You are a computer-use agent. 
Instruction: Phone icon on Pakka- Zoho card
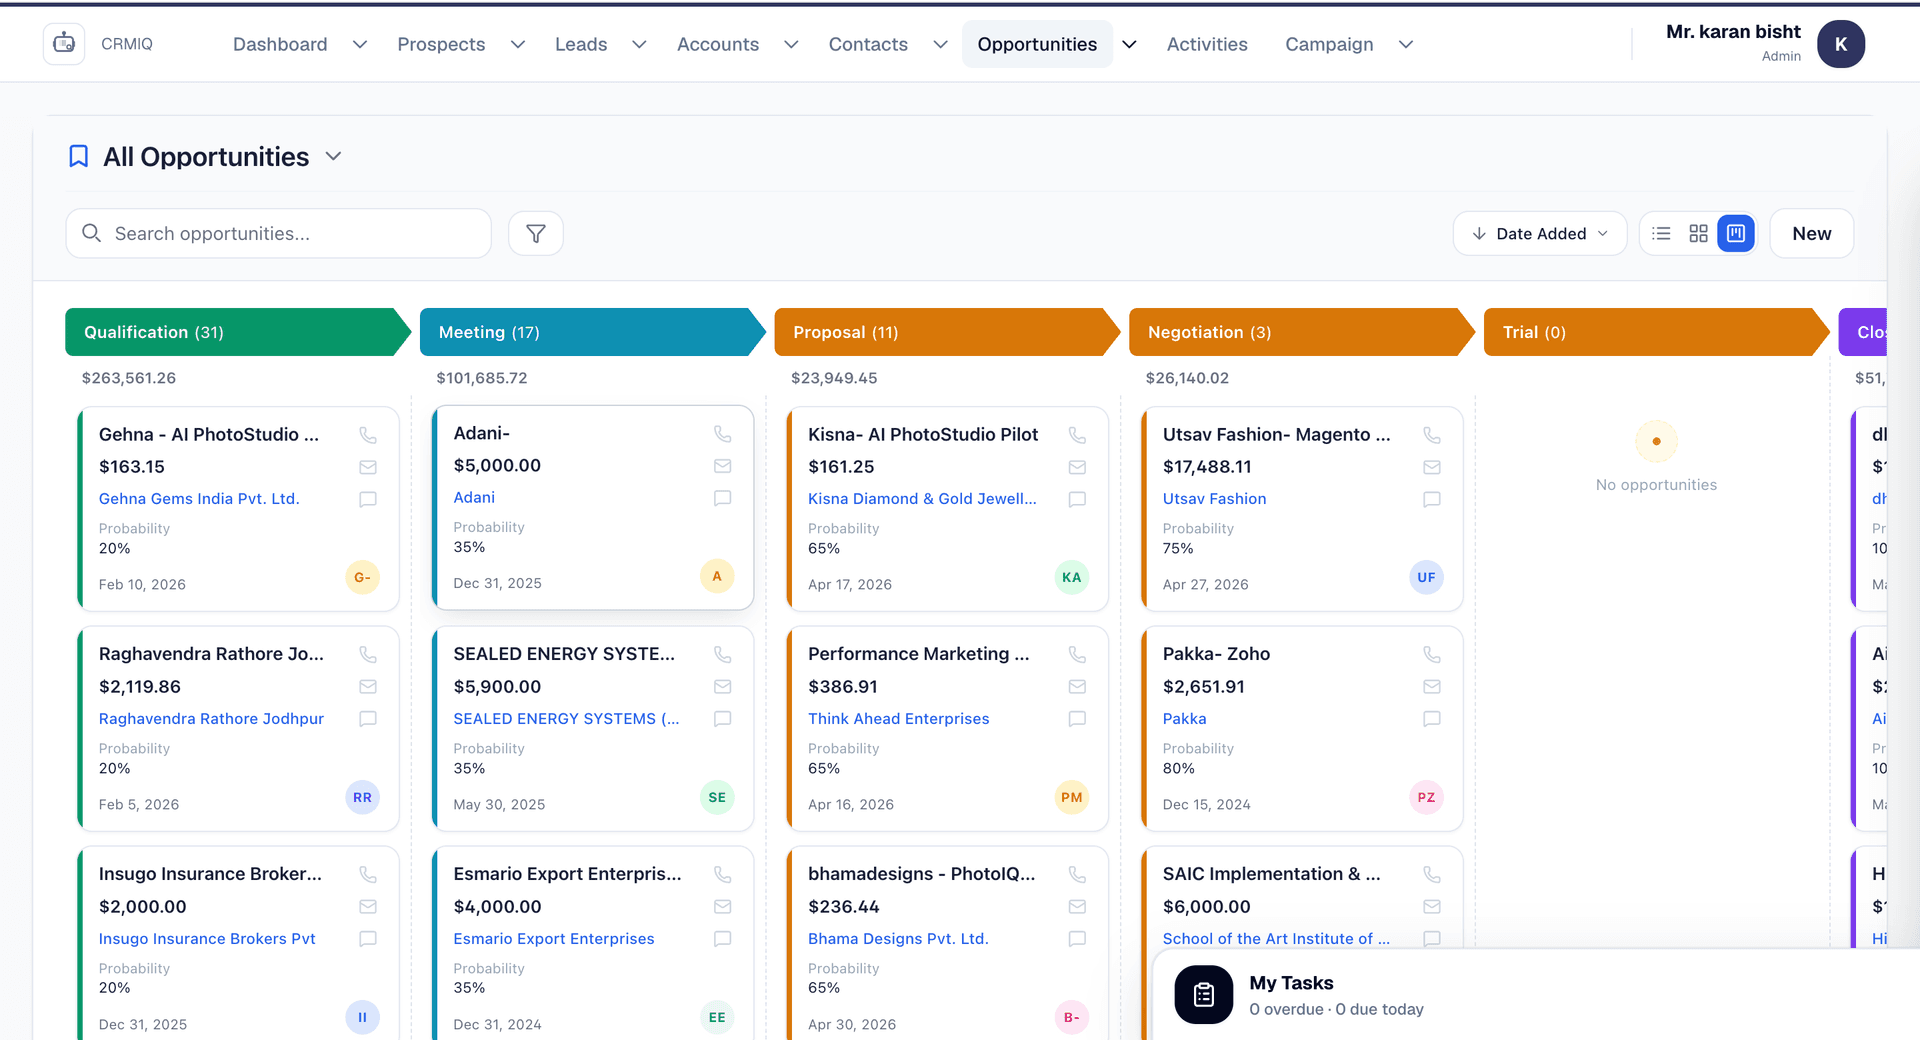tap(1432, 654)
